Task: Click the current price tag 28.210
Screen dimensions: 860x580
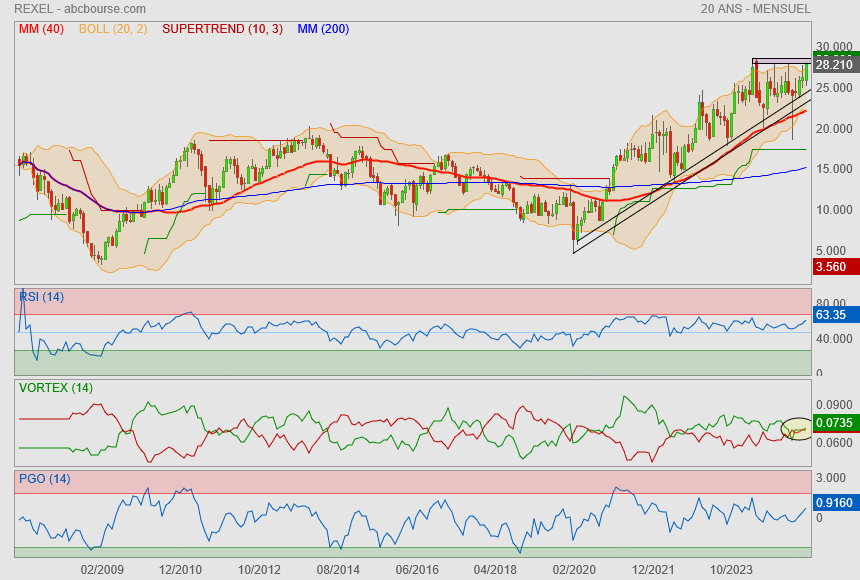Action: [834, 65]
